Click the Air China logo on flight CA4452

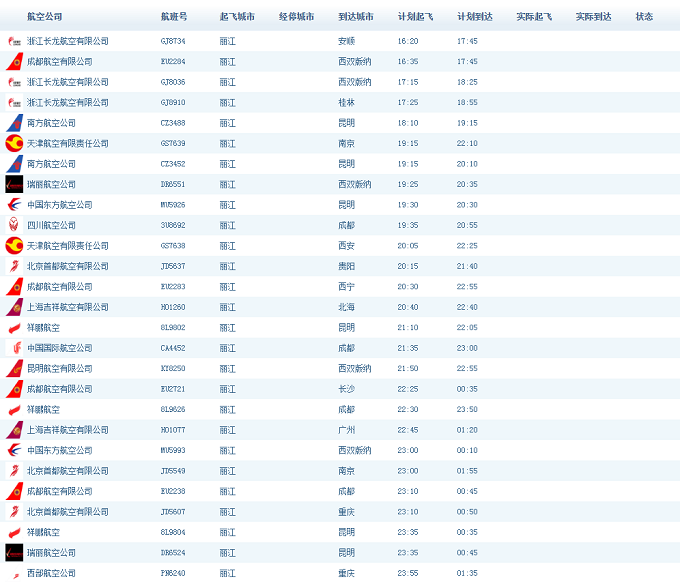point(14,348)
